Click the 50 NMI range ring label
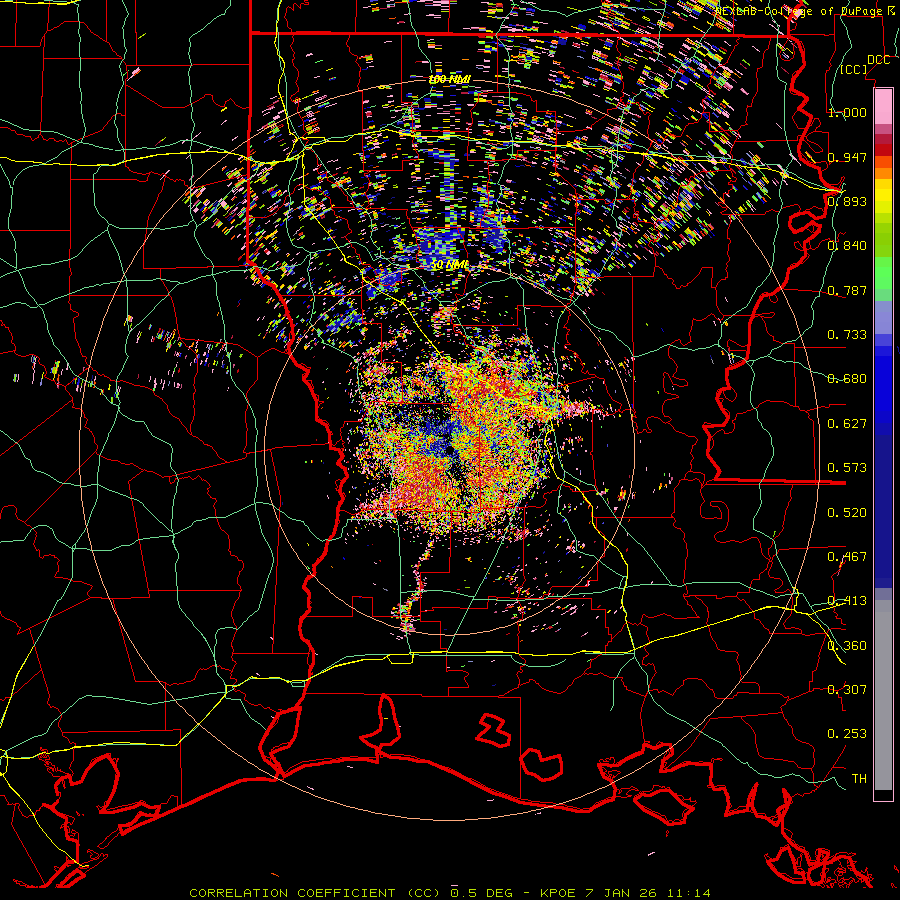The image size is (900, 900). tap(450, 265)
